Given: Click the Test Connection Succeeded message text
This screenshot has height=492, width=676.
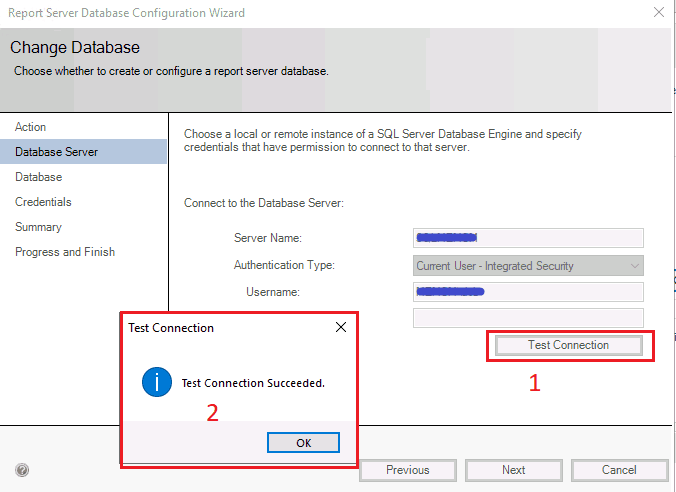Looking at the screenshot, I should (x=253, y=383).
